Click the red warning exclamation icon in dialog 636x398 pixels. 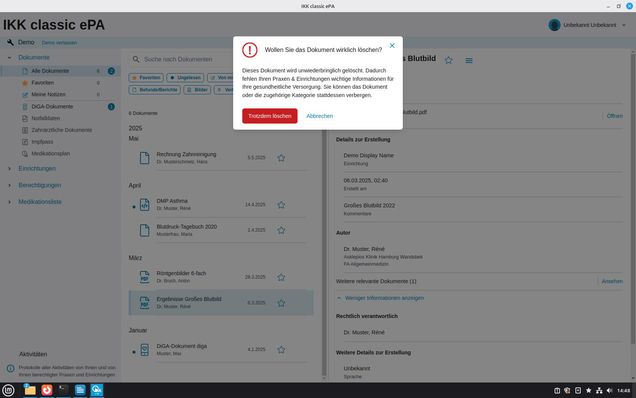coord(250,50)
